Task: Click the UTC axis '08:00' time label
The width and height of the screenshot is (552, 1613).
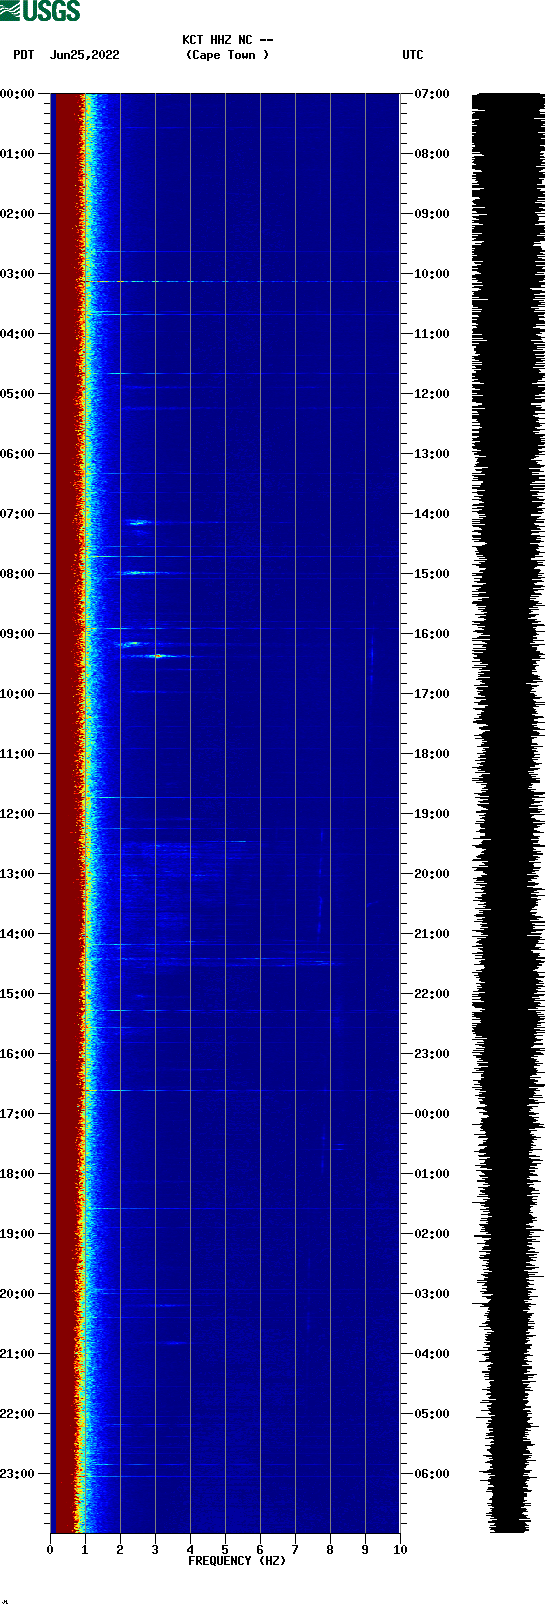Action: click(x=432, y=154)
